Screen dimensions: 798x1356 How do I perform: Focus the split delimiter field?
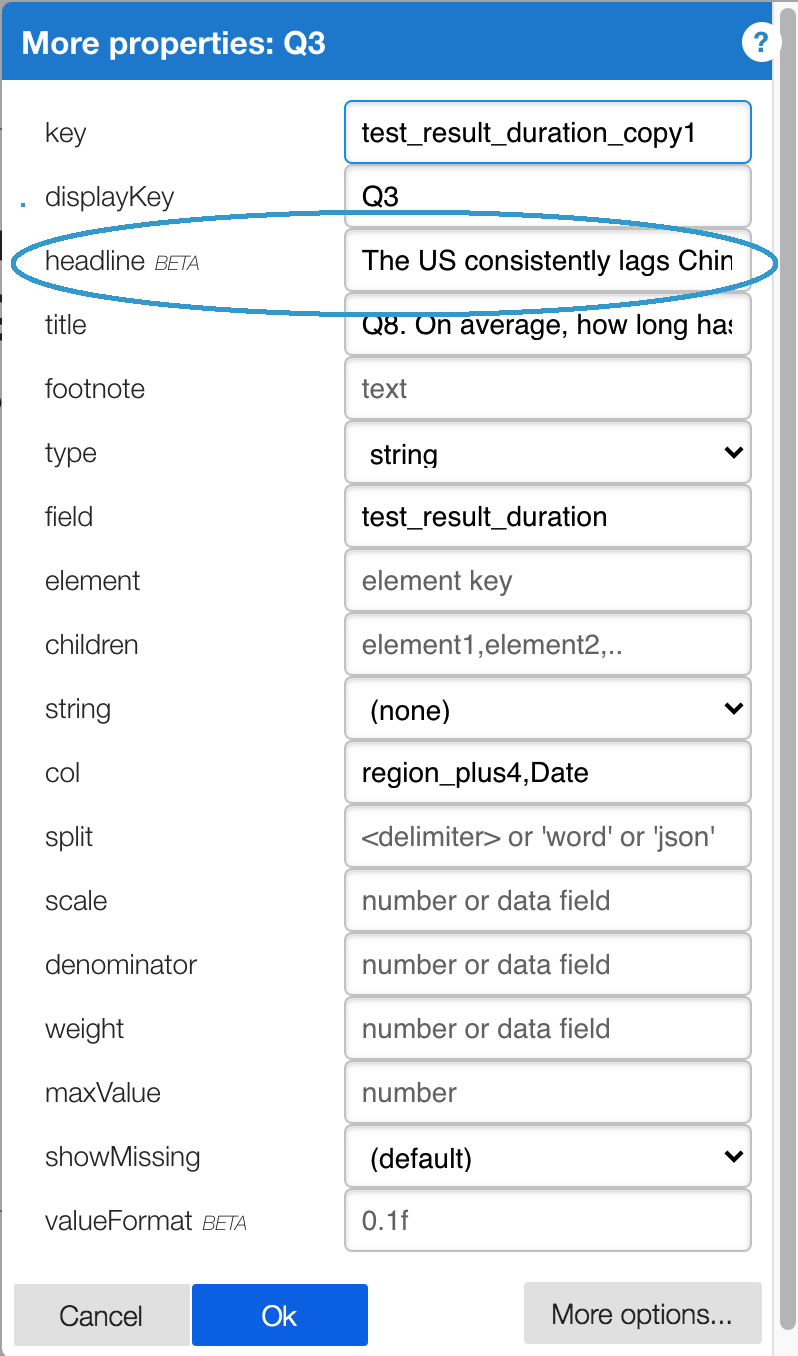click(x=547, y=836)
